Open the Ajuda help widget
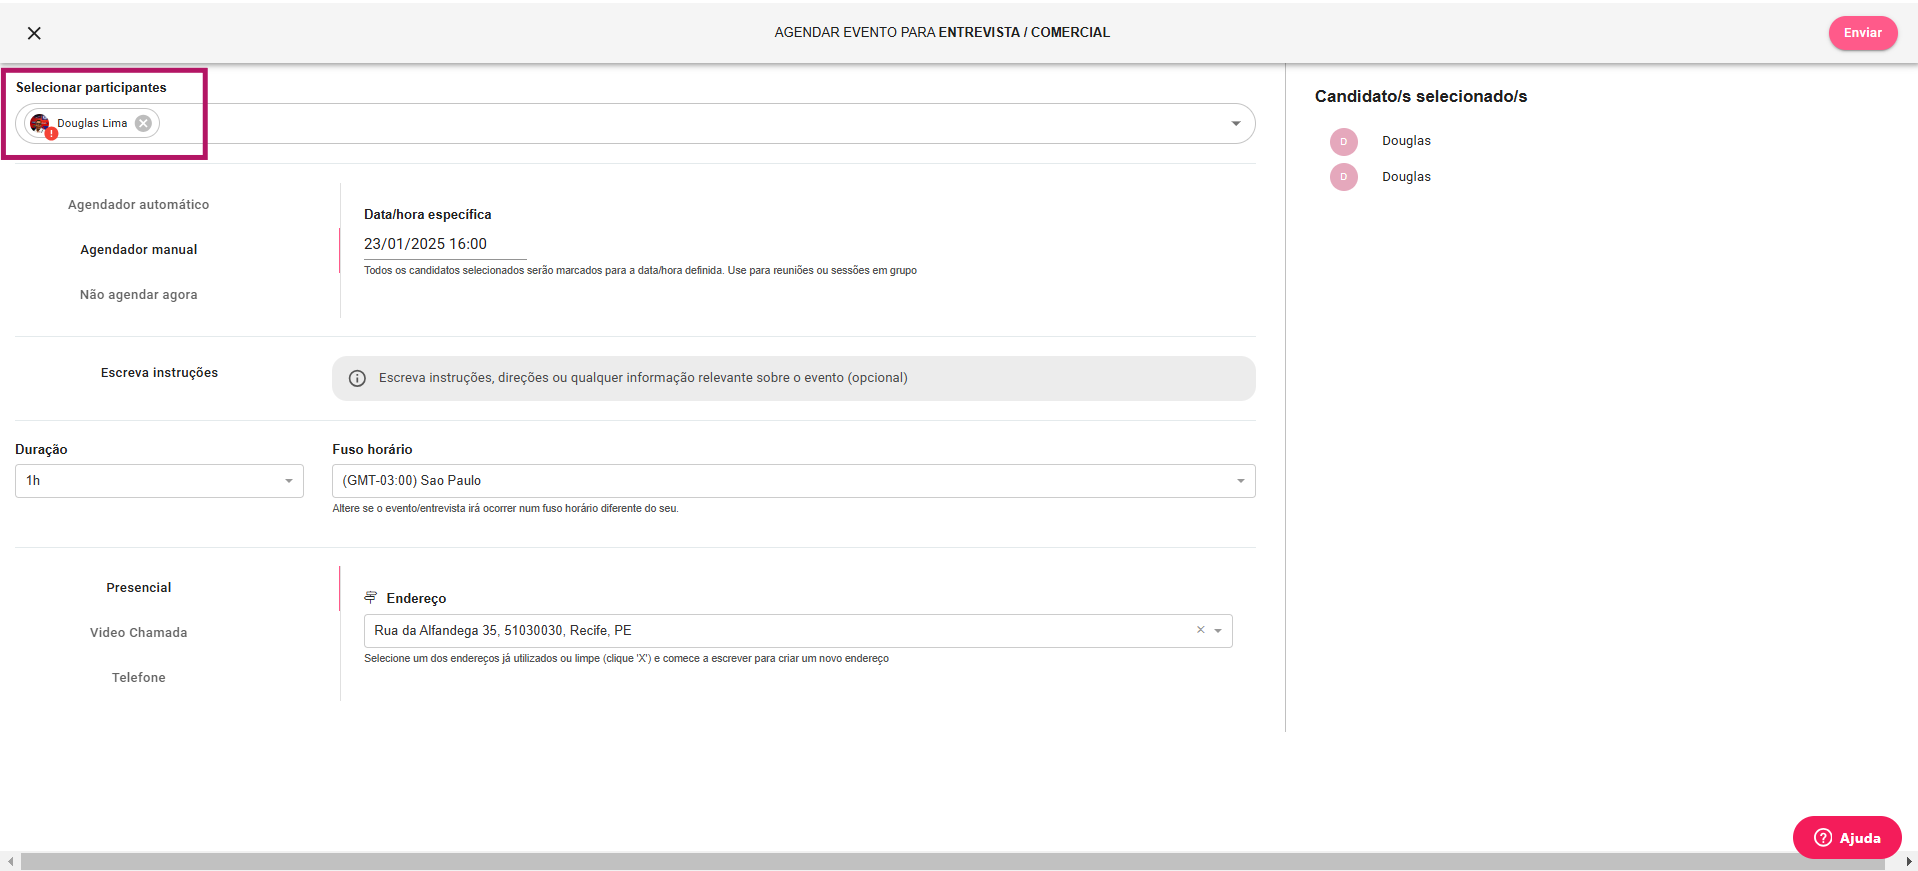This screenshot has height=871, width=1918. coord(1846,838)
